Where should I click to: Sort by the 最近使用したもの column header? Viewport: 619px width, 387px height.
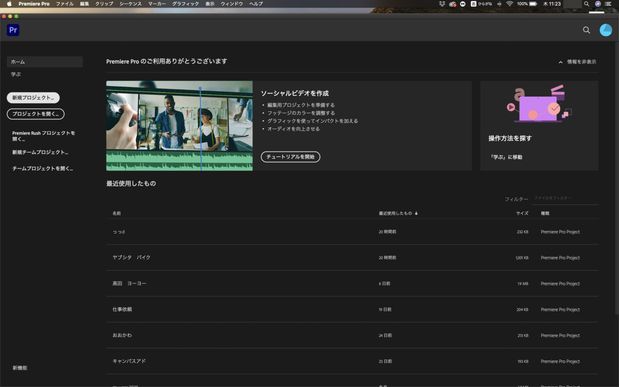click(398, 213)
